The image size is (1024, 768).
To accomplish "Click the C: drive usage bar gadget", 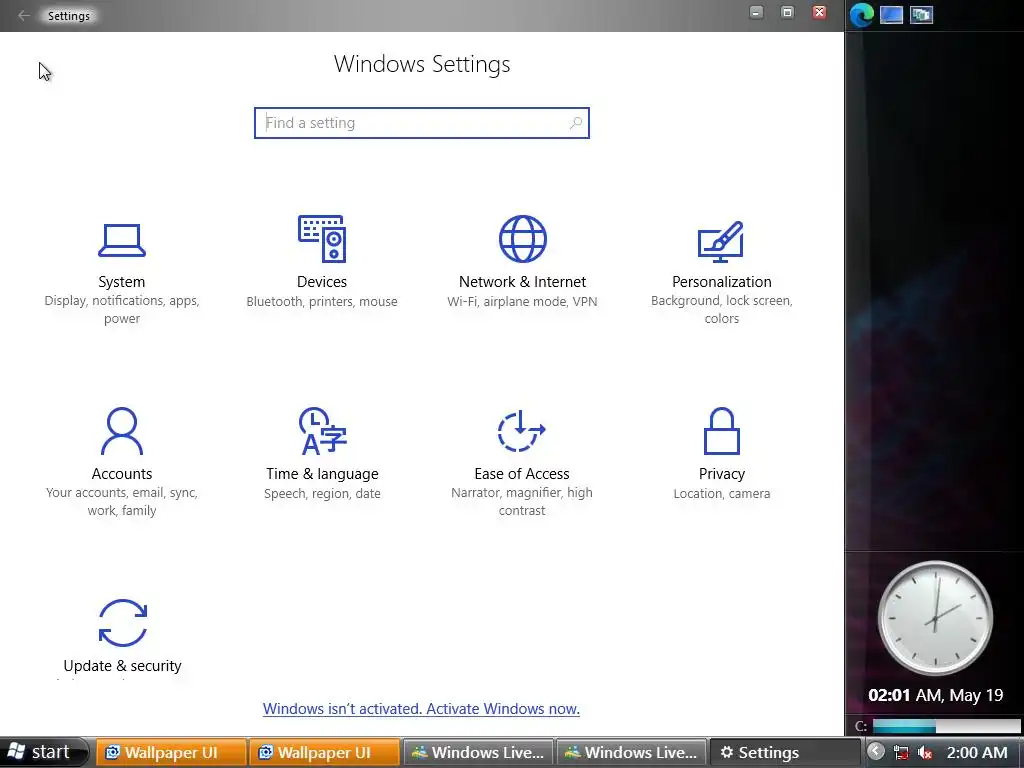I will tap(946, 726).
